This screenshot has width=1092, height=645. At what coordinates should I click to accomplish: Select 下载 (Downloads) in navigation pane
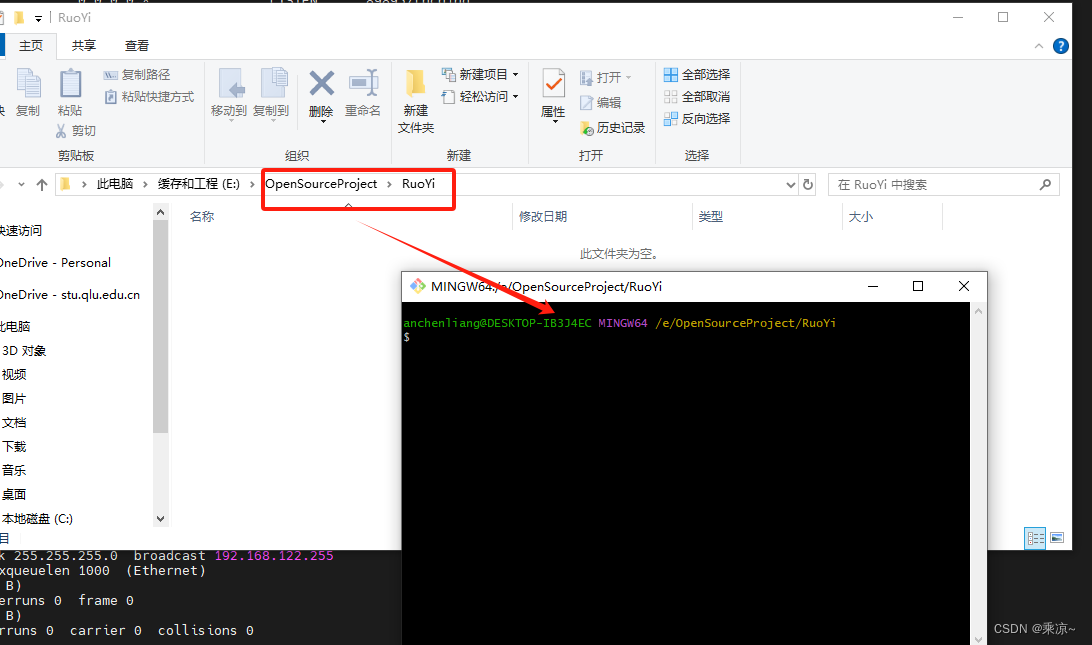coord(14,446)
